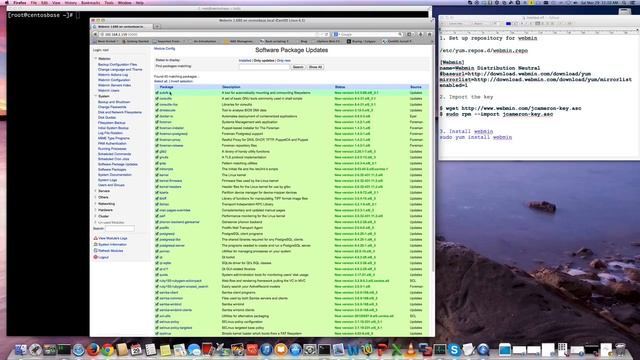Toggle the docker-io package checkbox
Image resolution: width=640 pixels, height=360 pixels.
point(157,116)
